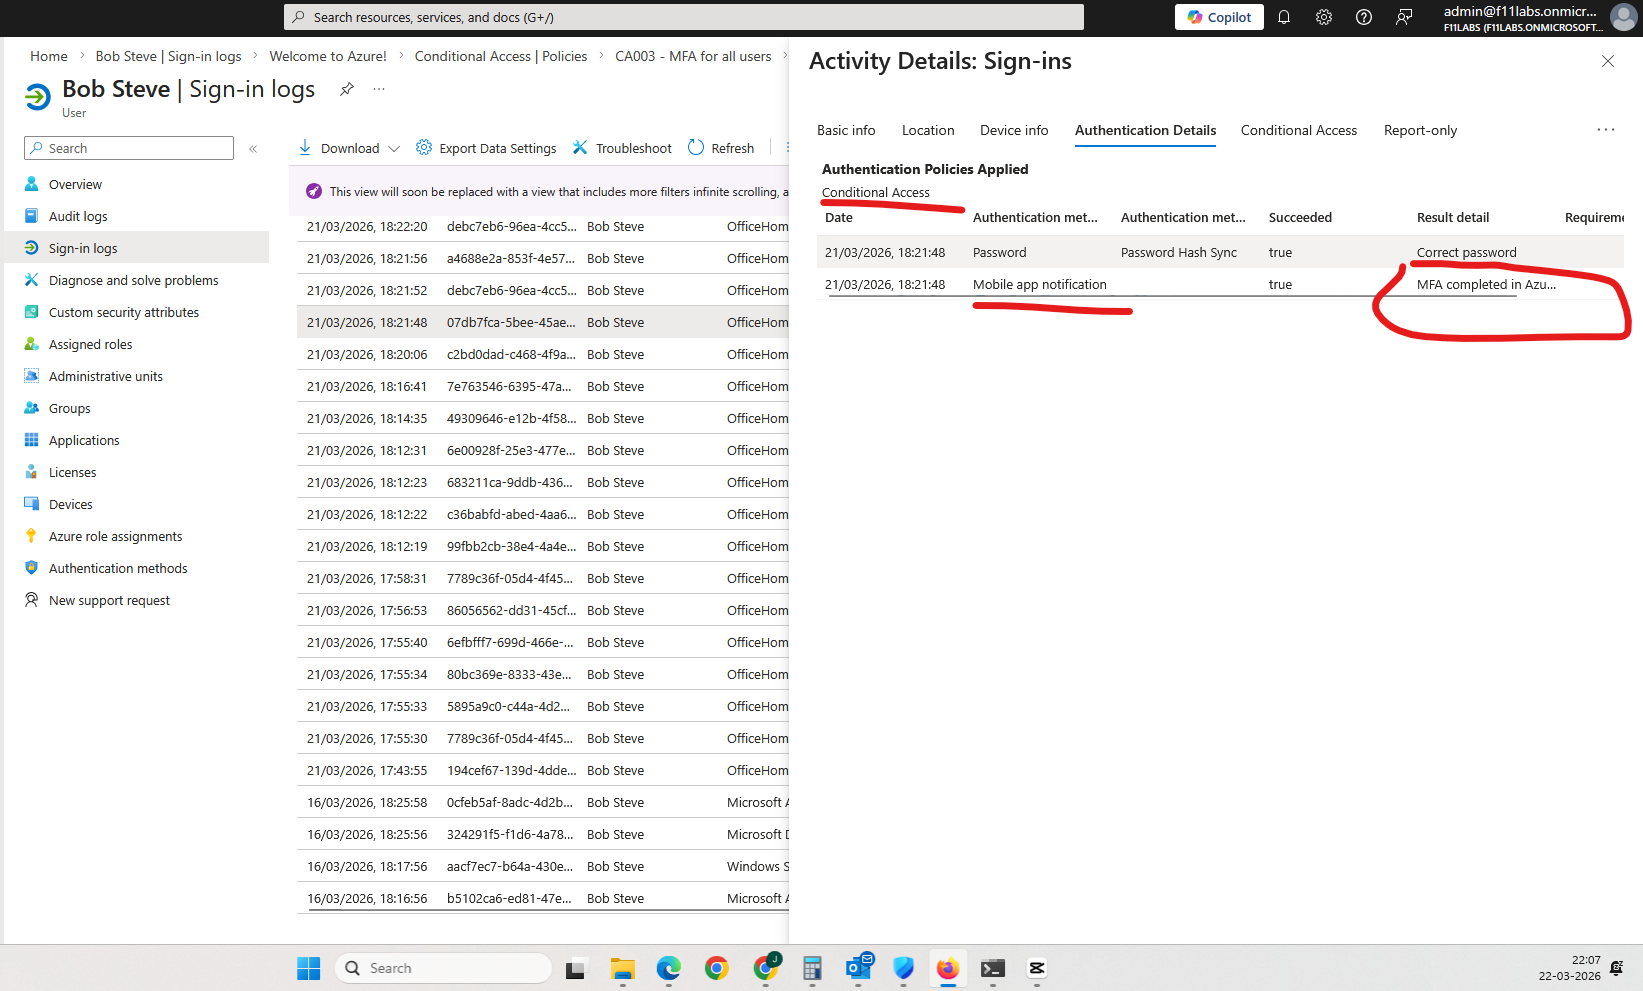Screen dimensions: 1643x991
Task: Open the notifications bell icon
Action: [x=1284, y=17]
